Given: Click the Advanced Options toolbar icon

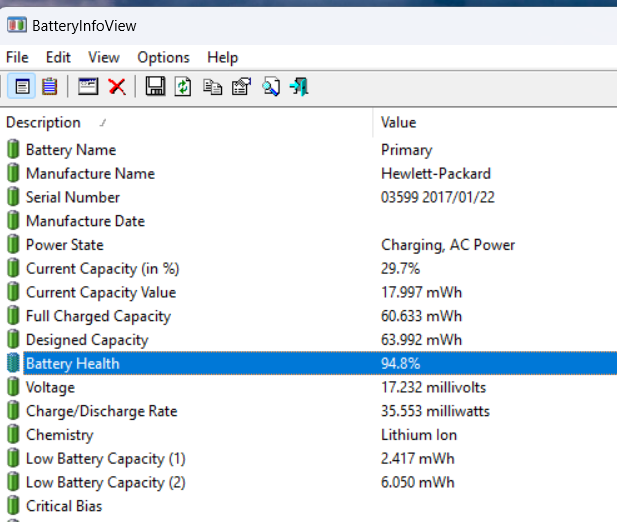Looking at the screenshot, I should pyautogui.click(x=241, y=87).
